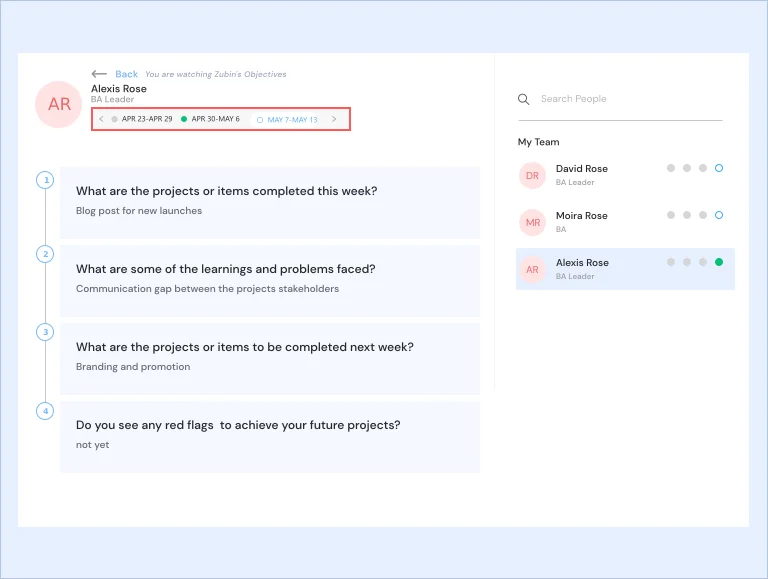Click the Back link
This screenshot has width=768, height=579.
(x=126, y=74)
